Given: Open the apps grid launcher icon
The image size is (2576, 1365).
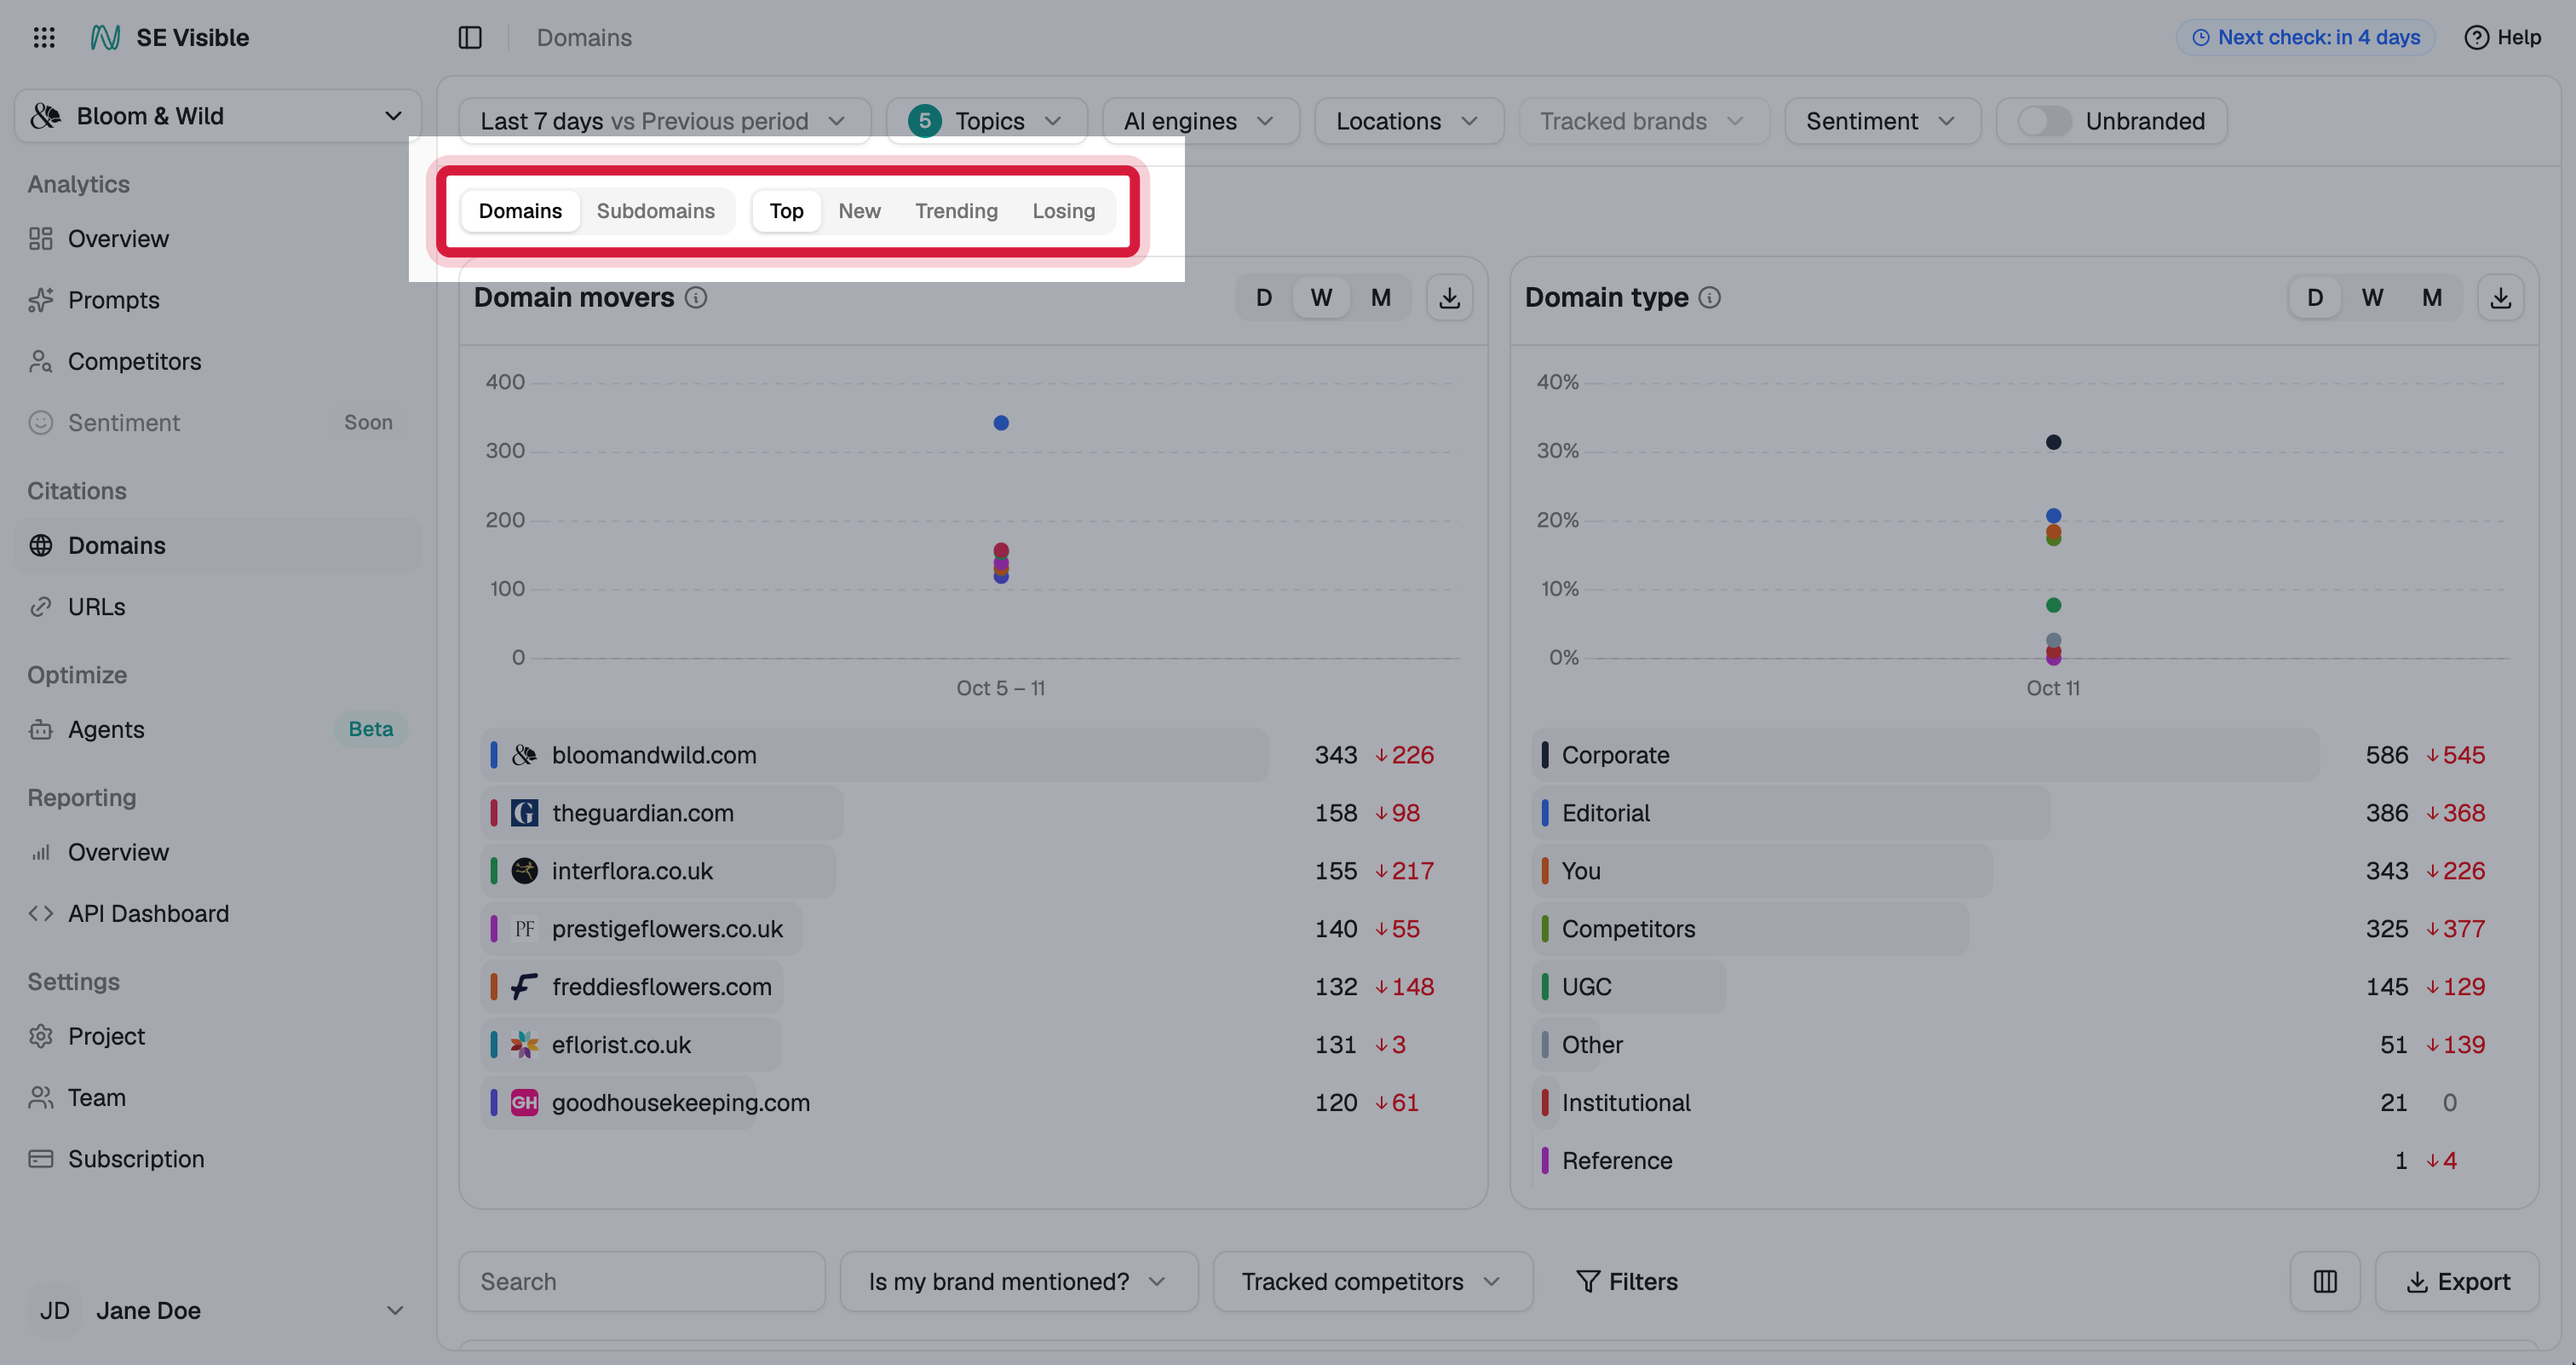Looking at the screenshot, I should (x=44, y=37).
